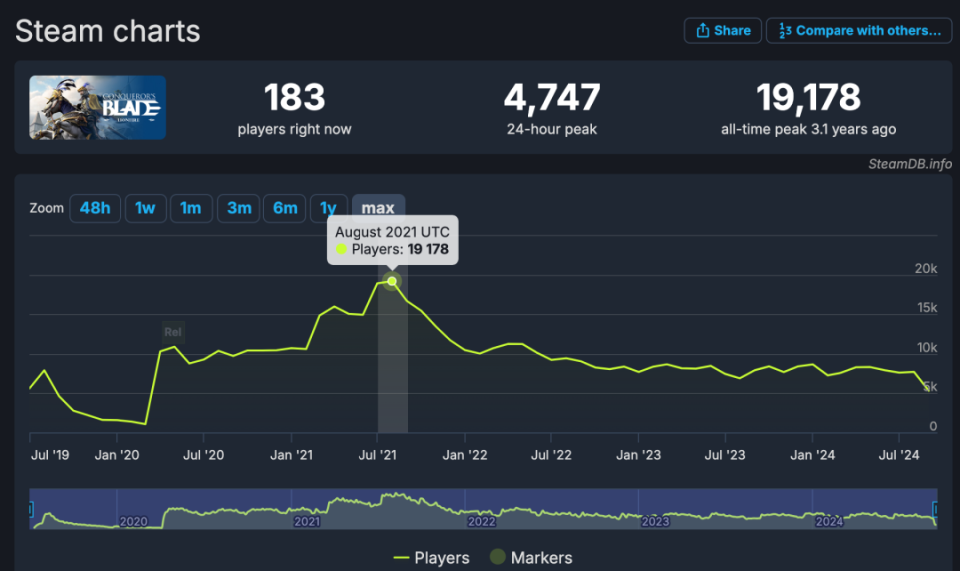960x571 pixels.
Task: Click the Jul '20 axis label
Action: [x=203, y=455]
